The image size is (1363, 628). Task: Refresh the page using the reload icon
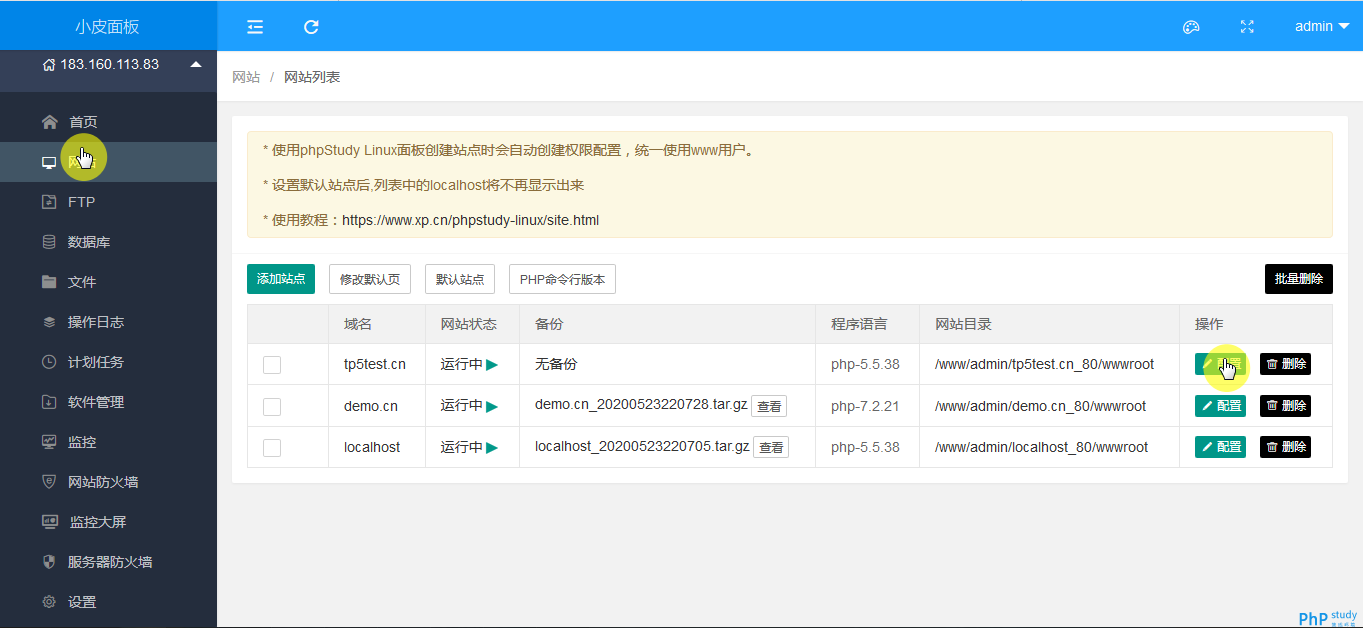311,27
